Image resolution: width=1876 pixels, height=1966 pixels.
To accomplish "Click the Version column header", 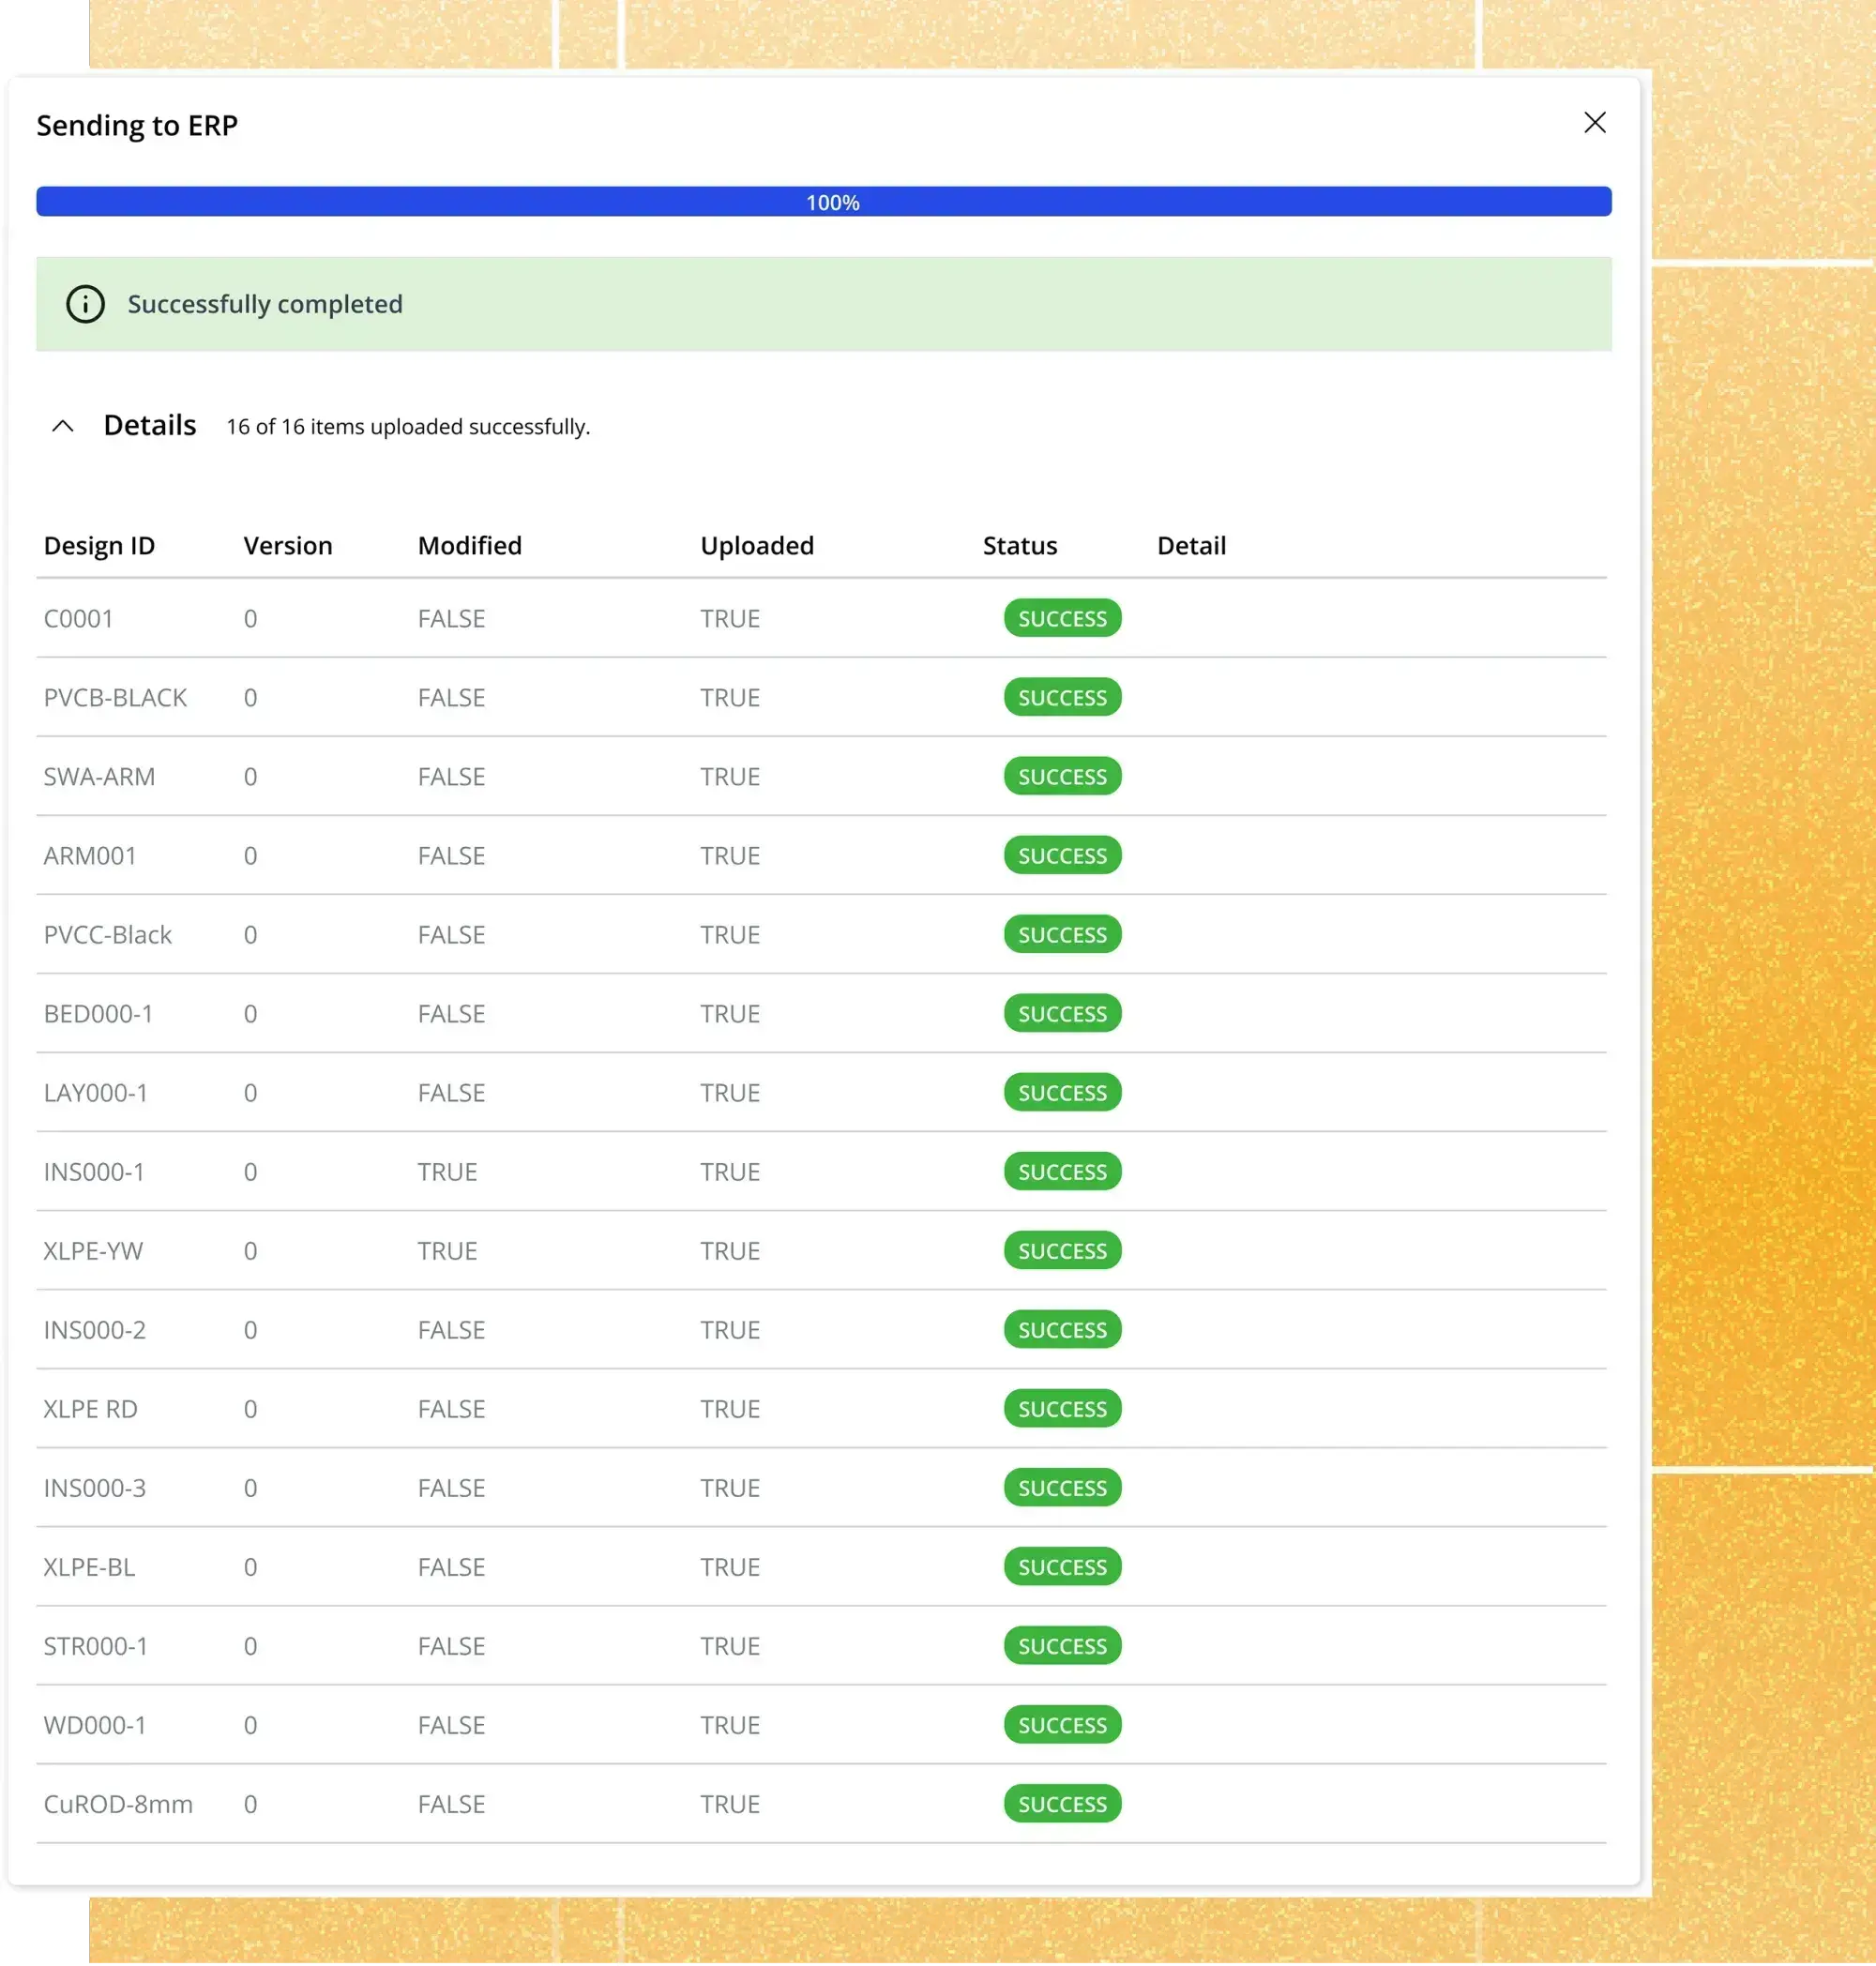I will [287, 546].
